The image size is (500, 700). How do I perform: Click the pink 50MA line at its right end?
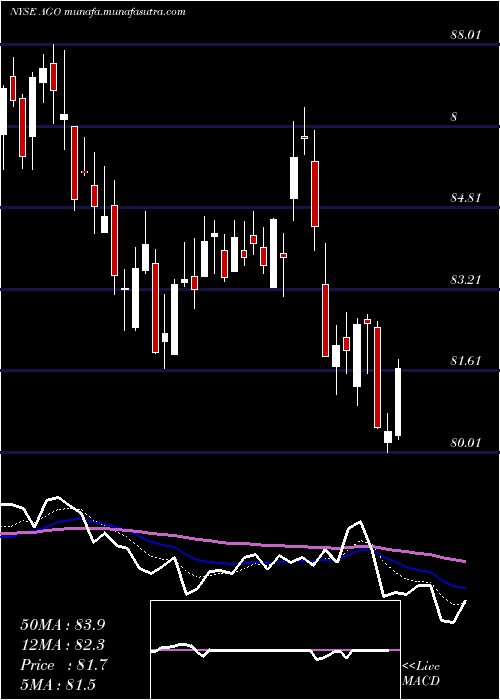(x=463, y=561)
